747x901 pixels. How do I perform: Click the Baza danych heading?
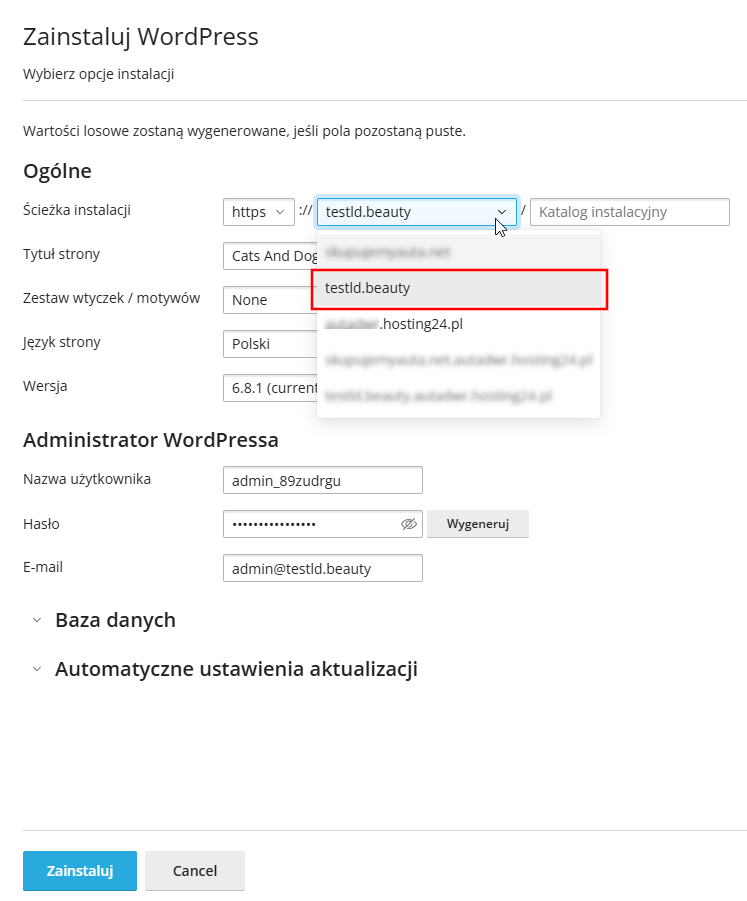tap(115, 621)
